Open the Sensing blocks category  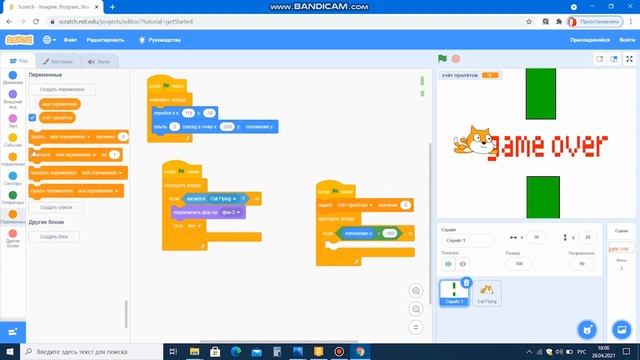pyautogui.click(x=13, y=178)
